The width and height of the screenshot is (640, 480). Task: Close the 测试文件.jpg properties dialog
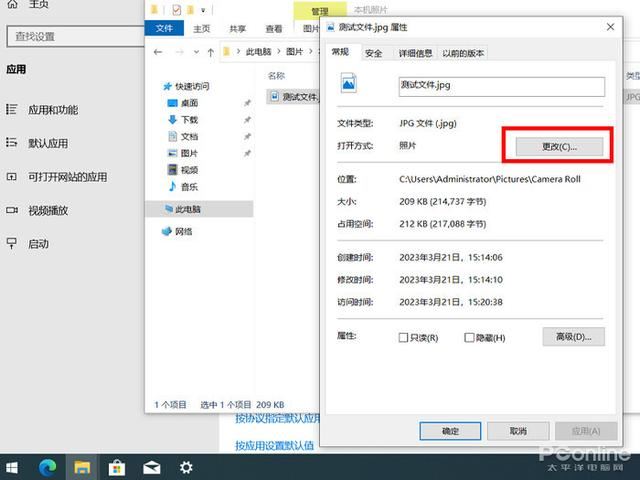610,27
